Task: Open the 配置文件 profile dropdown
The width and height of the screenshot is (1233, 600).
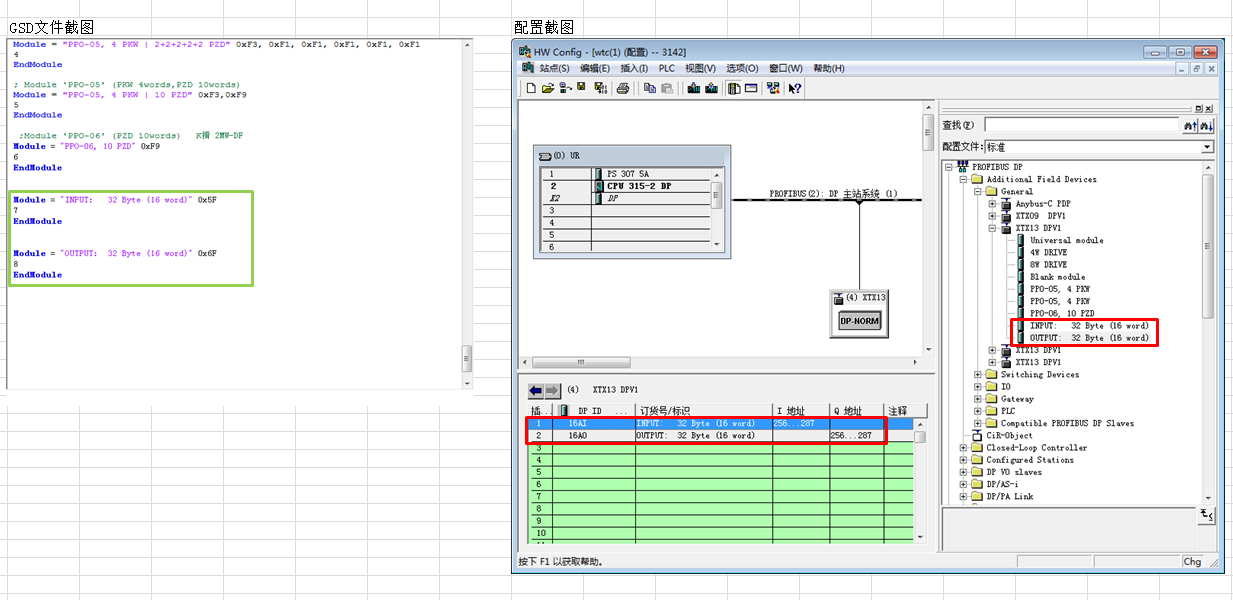Action: 1207,147
